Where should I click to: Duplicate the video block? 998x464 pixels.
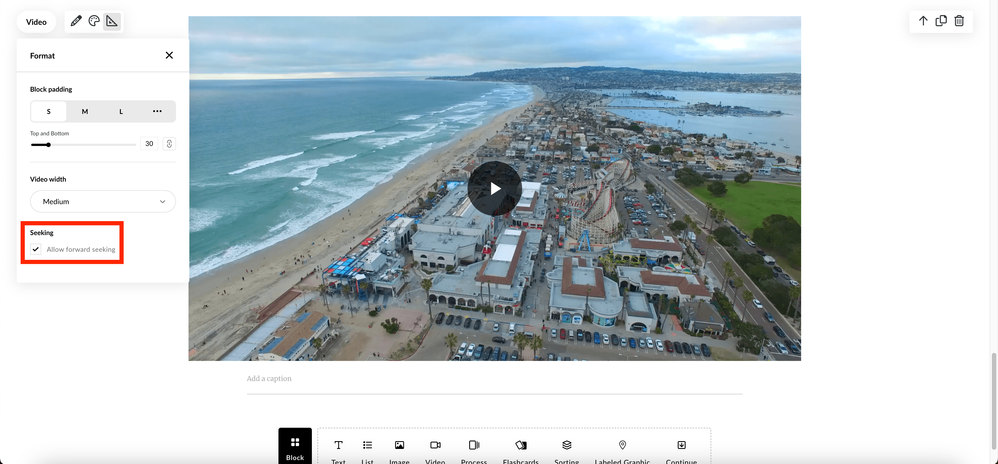point(941,21)
